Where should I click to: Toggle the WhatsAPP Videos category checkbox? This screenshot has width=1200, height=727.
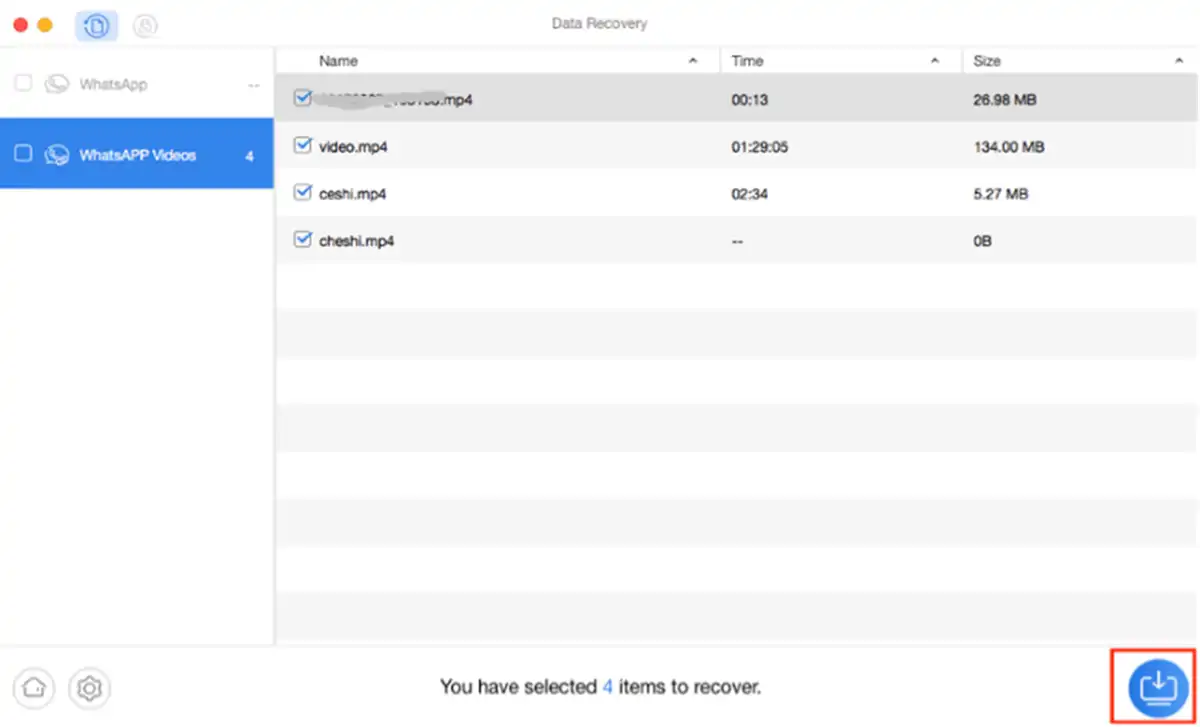pyautogui.click(x=23, y=154)
